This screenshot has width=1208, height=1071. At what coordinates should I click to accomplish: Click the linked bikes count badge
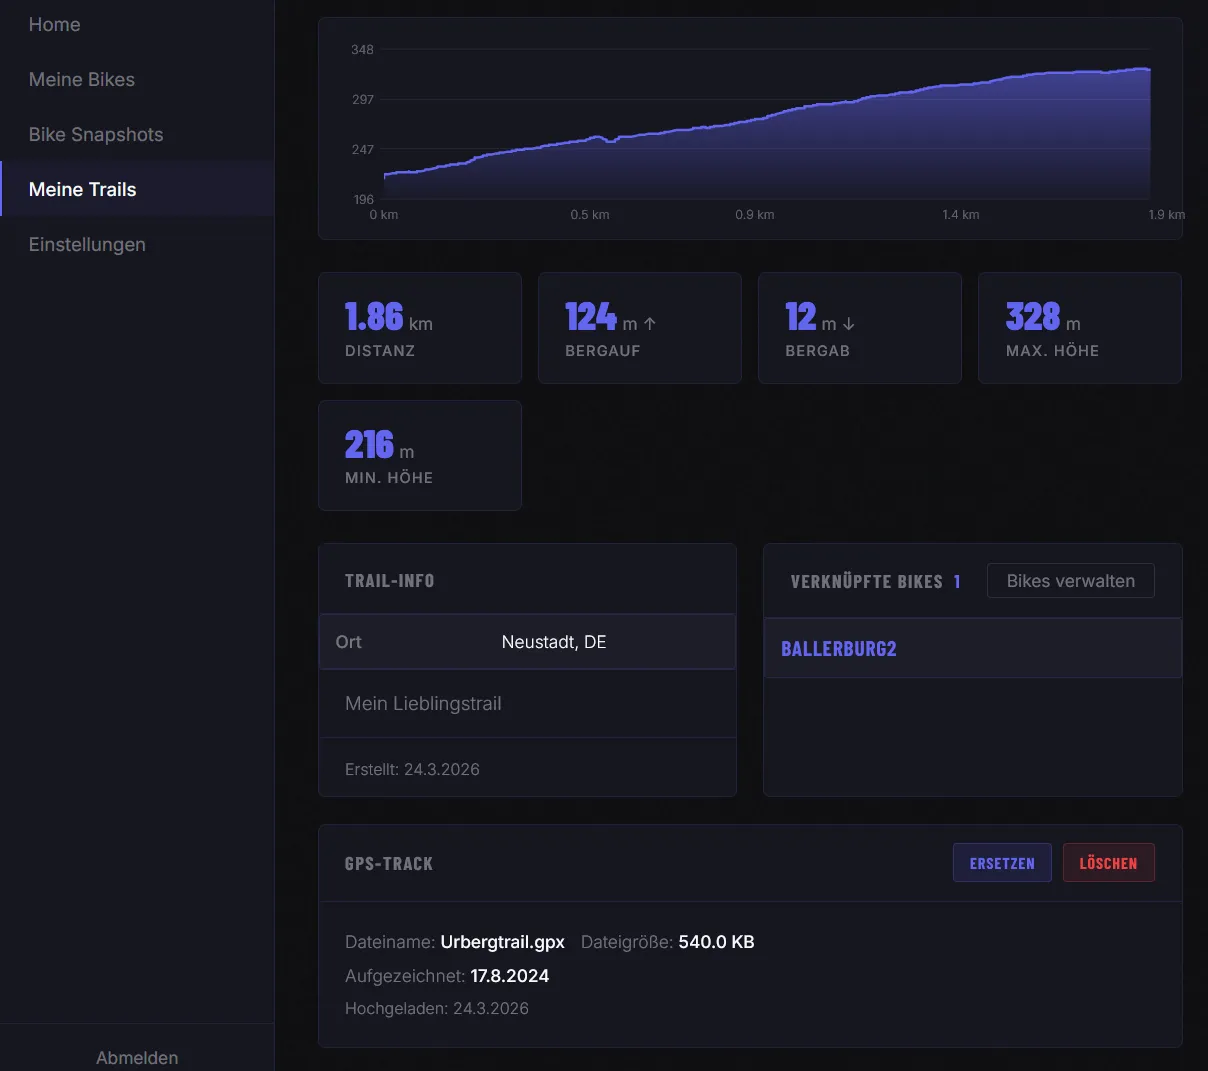coord(957,582)
